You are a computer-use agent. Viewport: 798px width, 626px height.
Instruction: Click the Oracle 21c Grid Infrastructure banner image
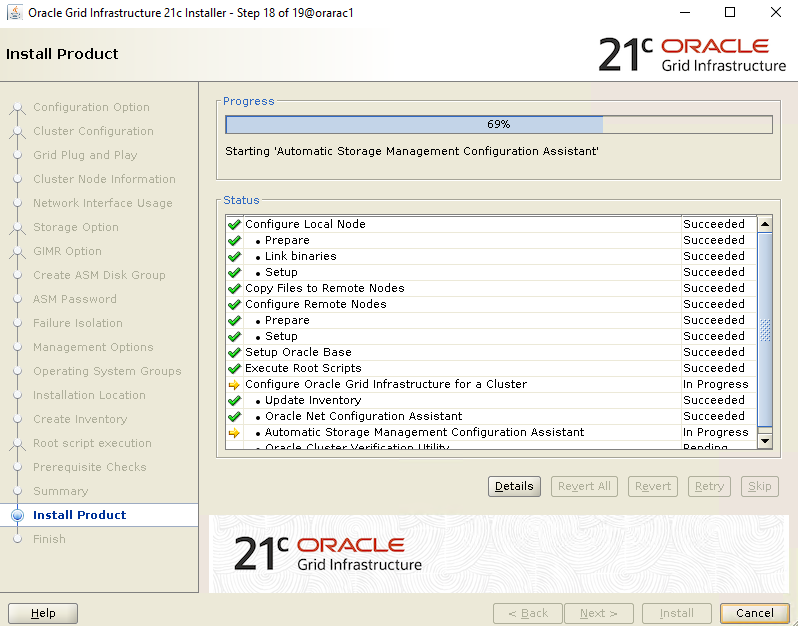coord(499,554)
